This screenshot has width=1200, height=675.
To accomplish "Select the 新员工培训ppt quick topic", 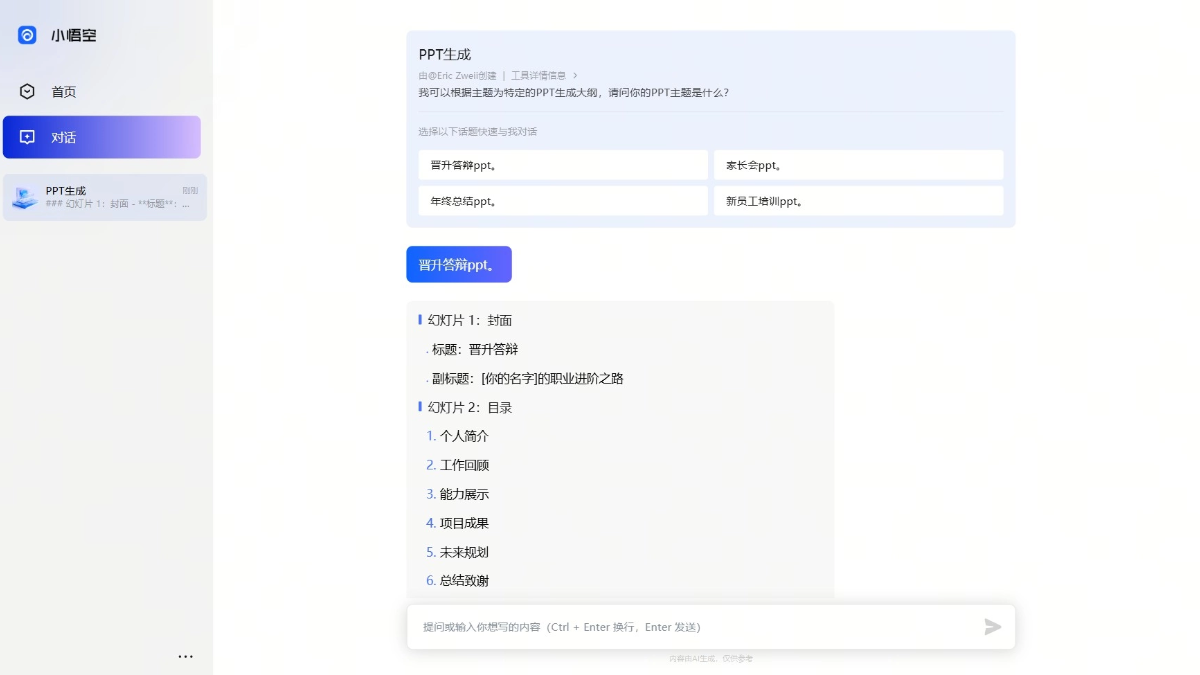I will tap(858, 200).
